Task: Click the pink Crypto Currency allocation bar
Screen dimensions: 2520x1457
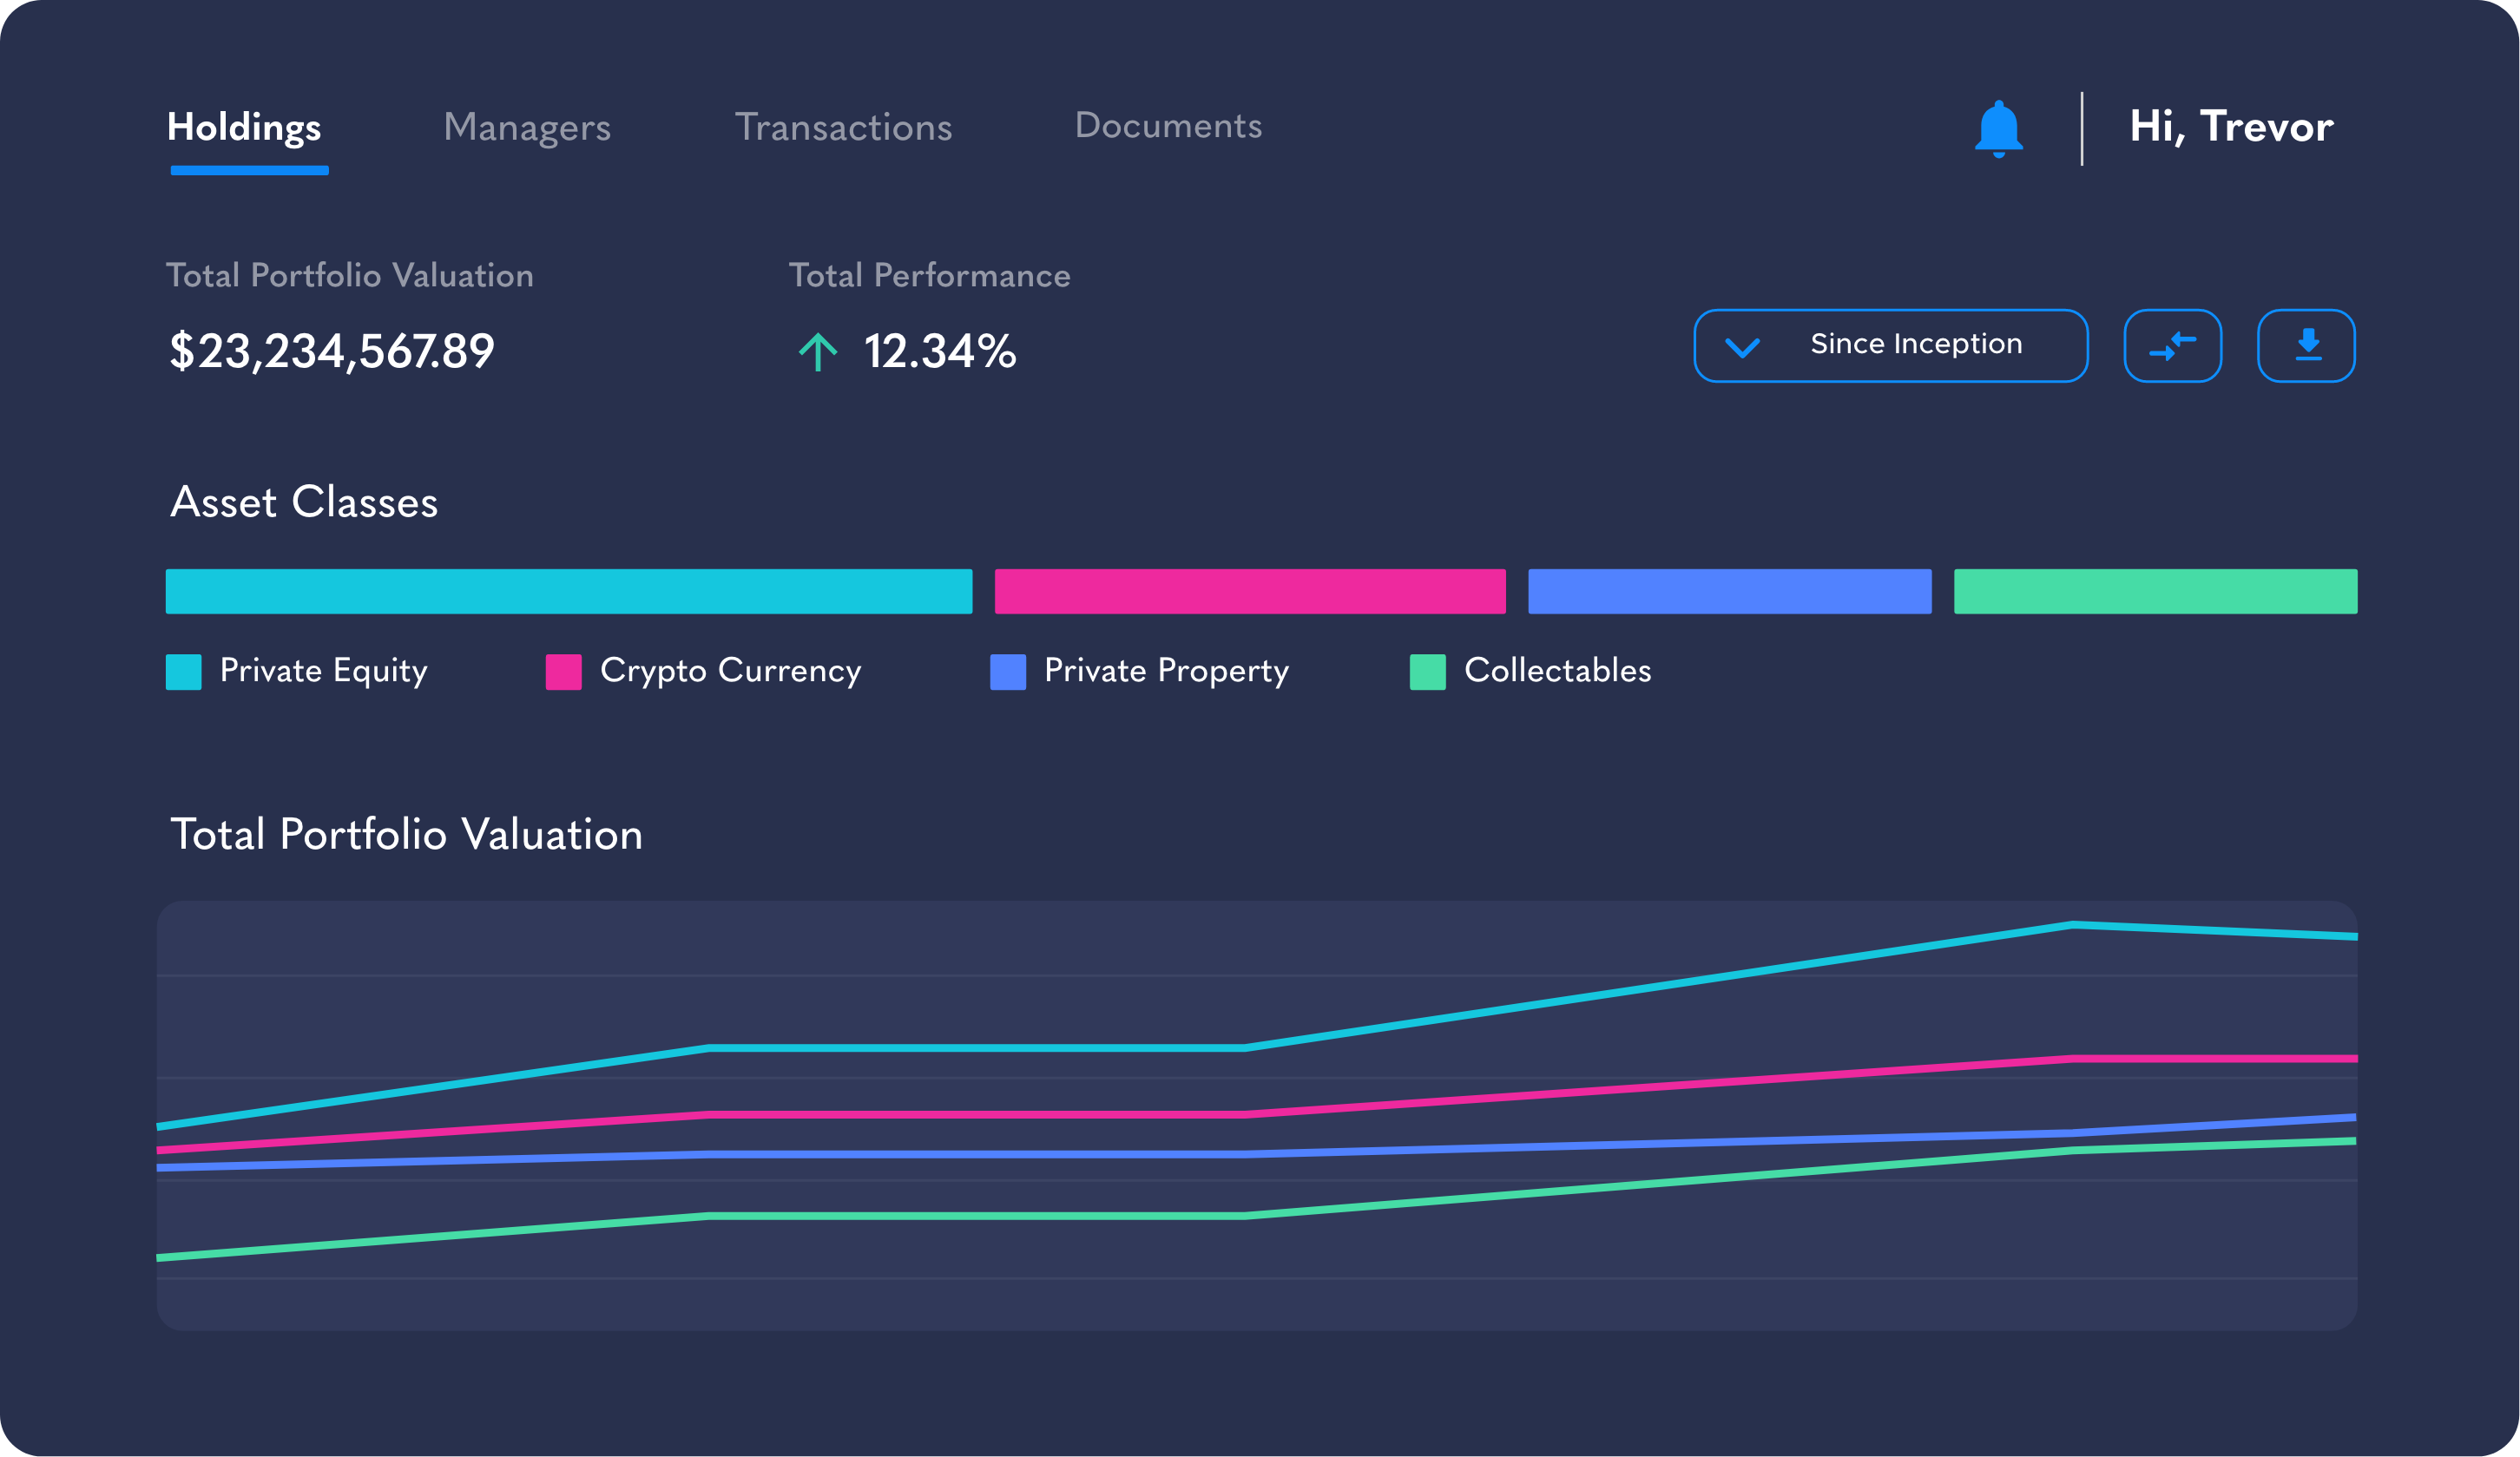Action: (x=1249, y=591)
